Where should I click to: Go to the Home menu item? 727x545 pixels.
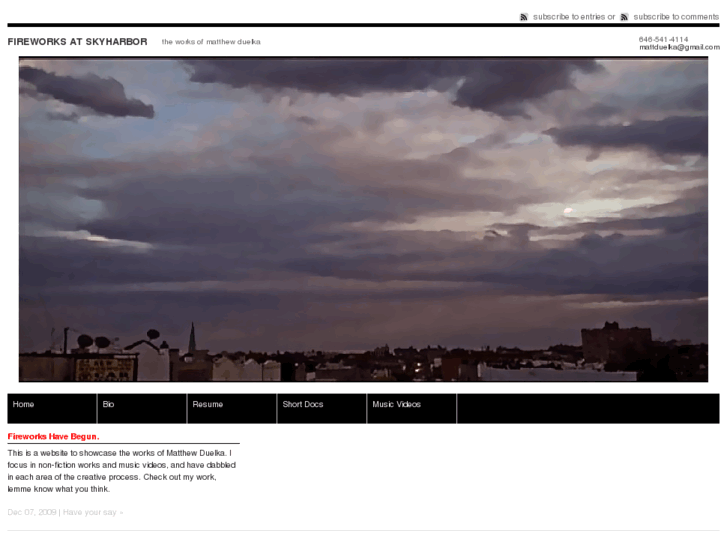coord(52,408)
